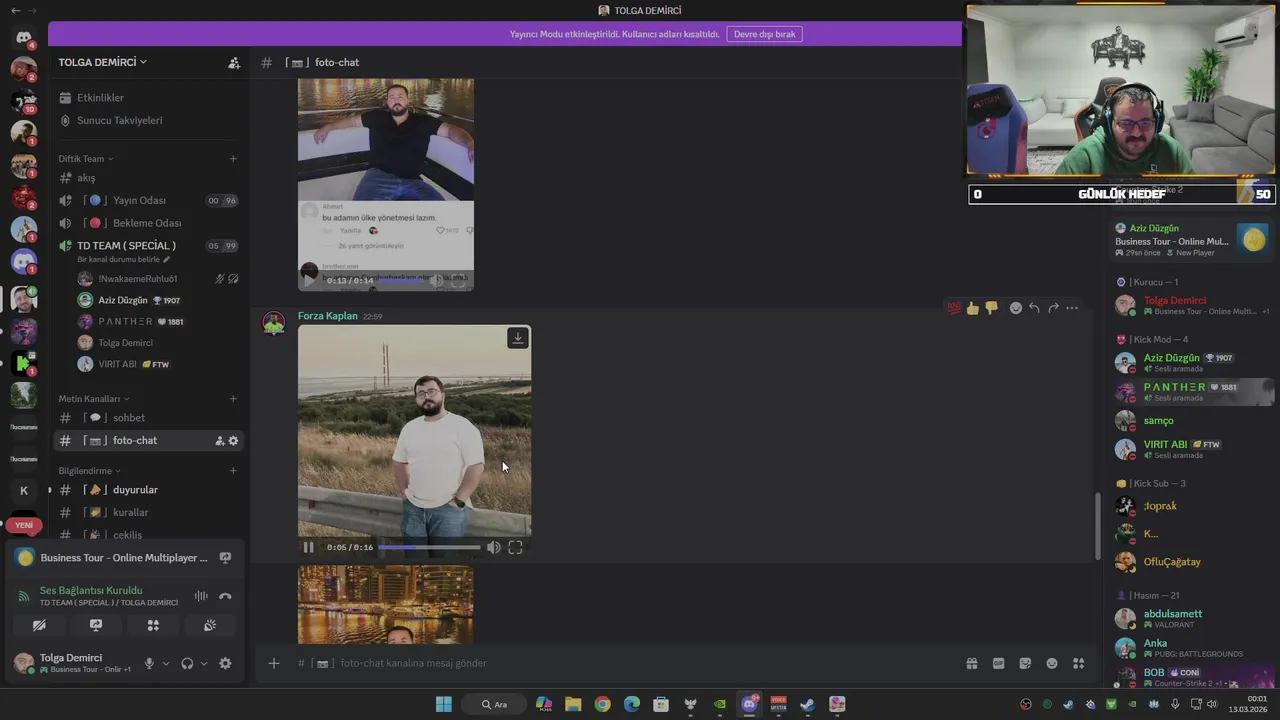Image resolution: width=1280 pixels, height=720 pixels.
Task: Open Steam from the taskbar
Action: click(808, 704)
